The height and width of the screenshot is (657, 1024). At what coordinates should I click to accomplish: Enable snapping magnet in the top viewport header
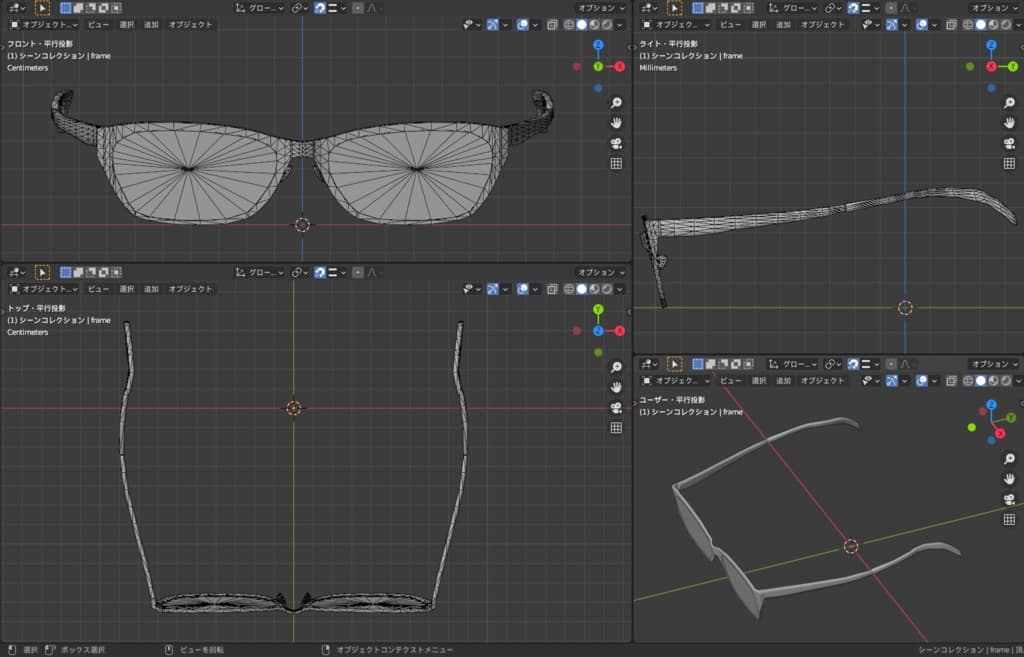(321, 272)
